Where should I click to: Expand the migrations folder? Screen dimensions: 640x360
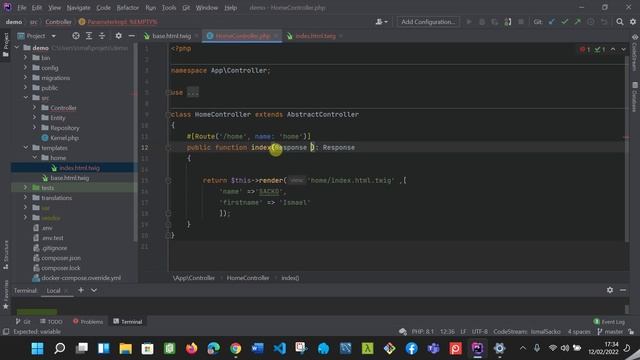pos(26,78)
